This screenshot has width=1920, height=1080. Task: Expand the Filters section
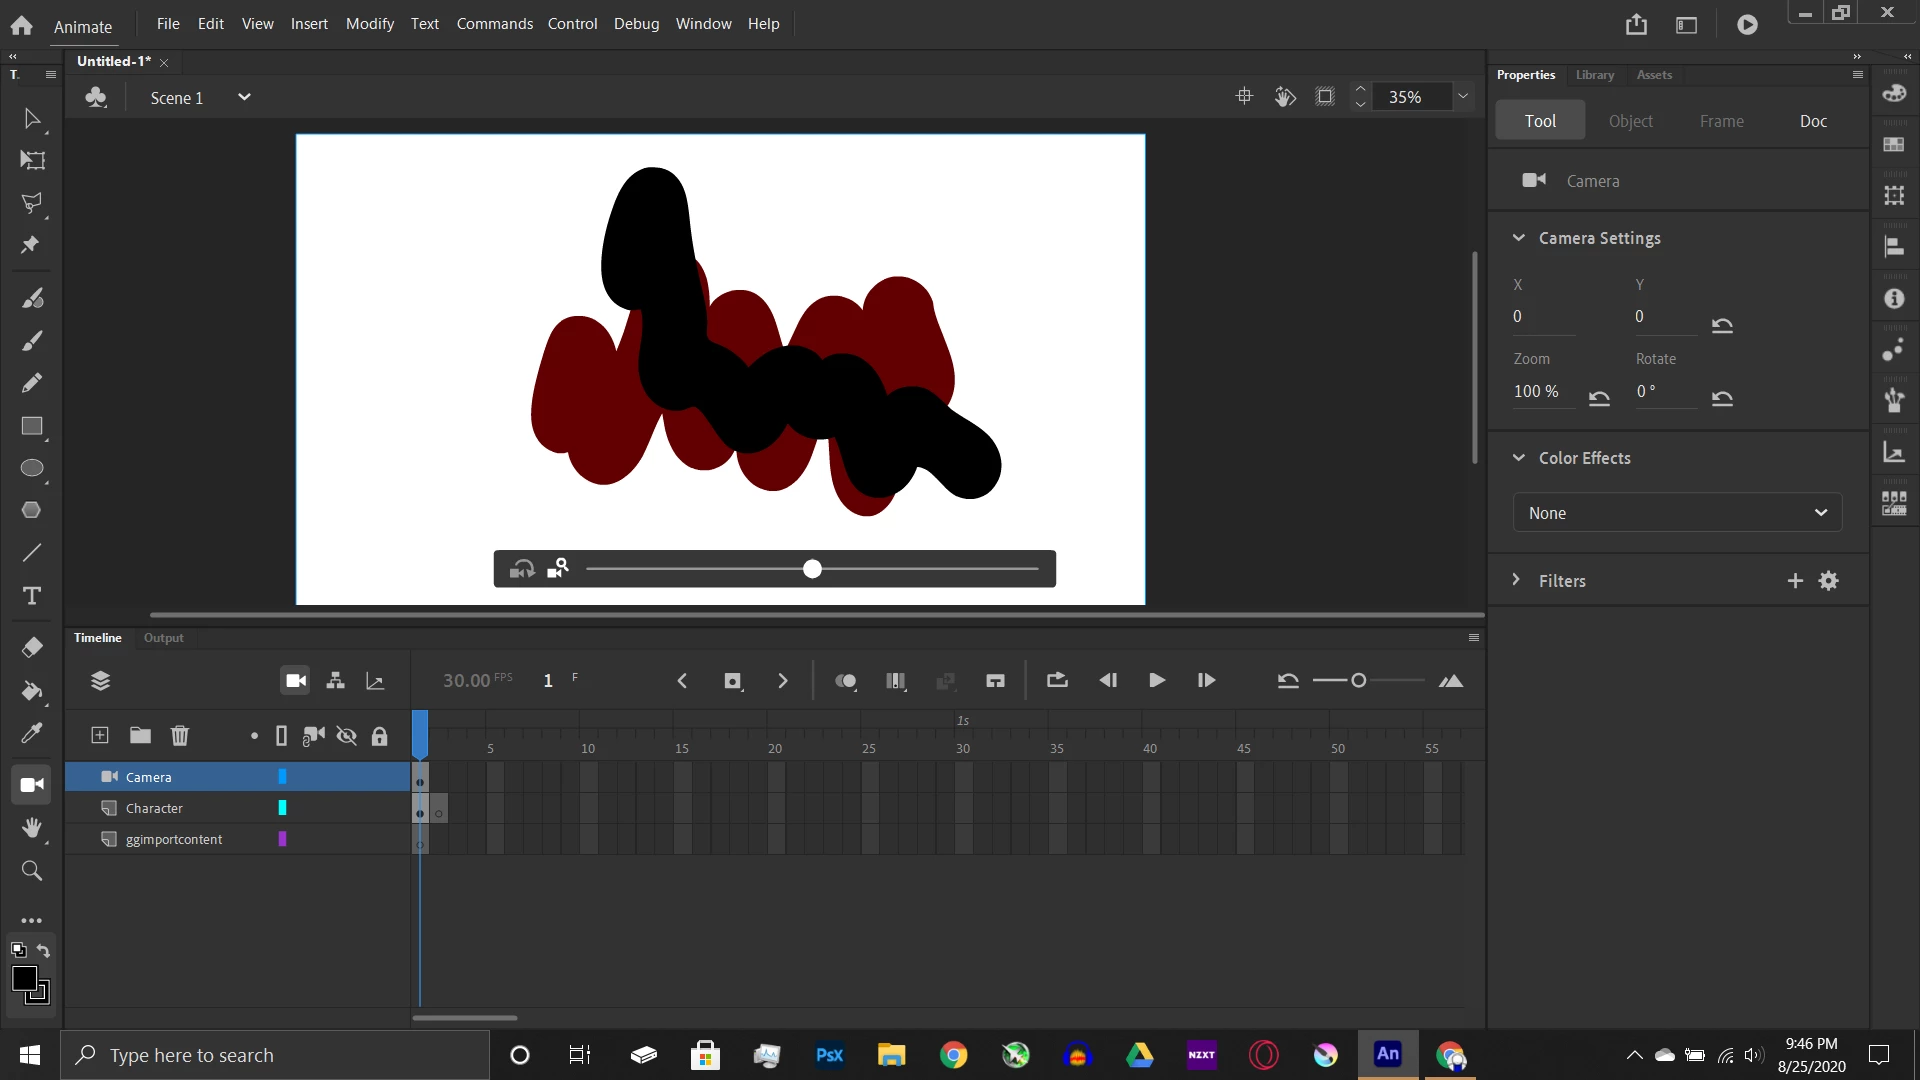[1516, 580]
